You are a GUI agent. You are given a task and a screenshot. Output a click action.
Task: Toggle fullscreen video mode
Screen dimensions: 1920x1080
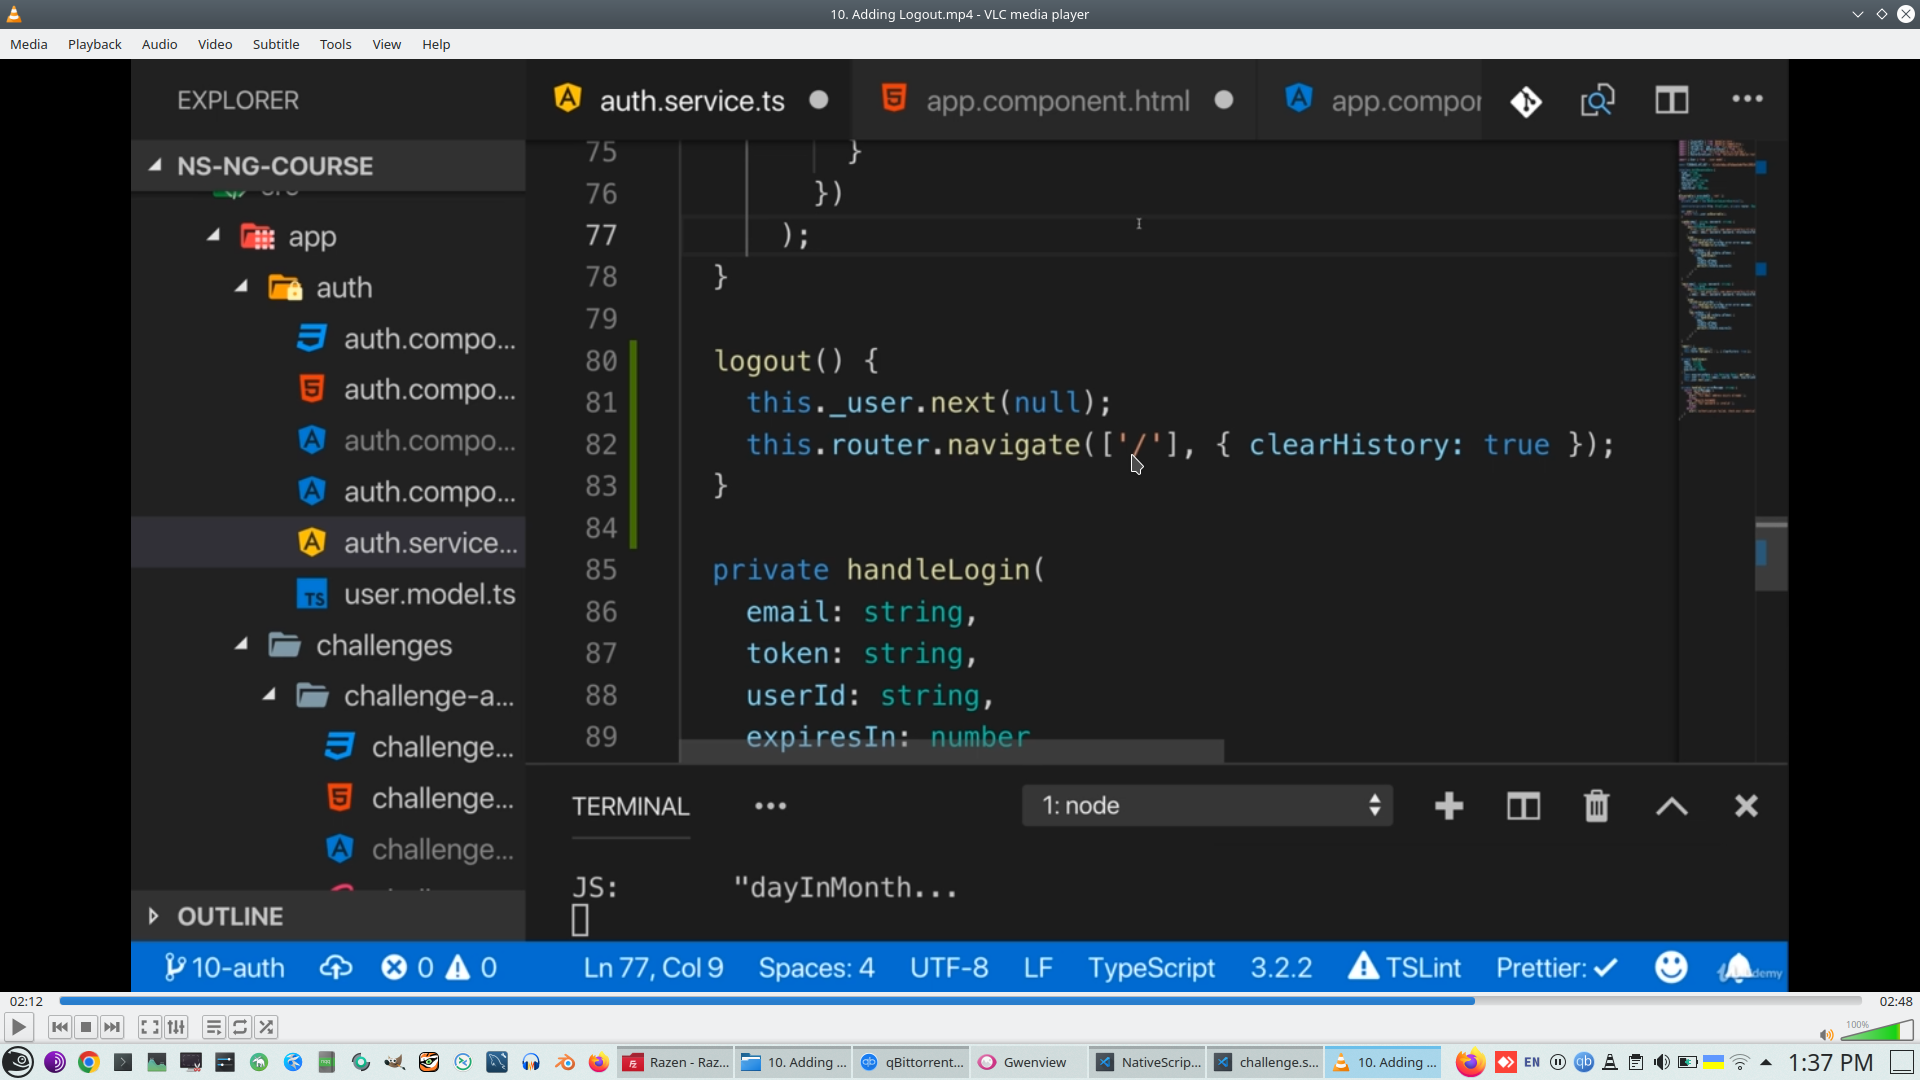click(149, 1027)
